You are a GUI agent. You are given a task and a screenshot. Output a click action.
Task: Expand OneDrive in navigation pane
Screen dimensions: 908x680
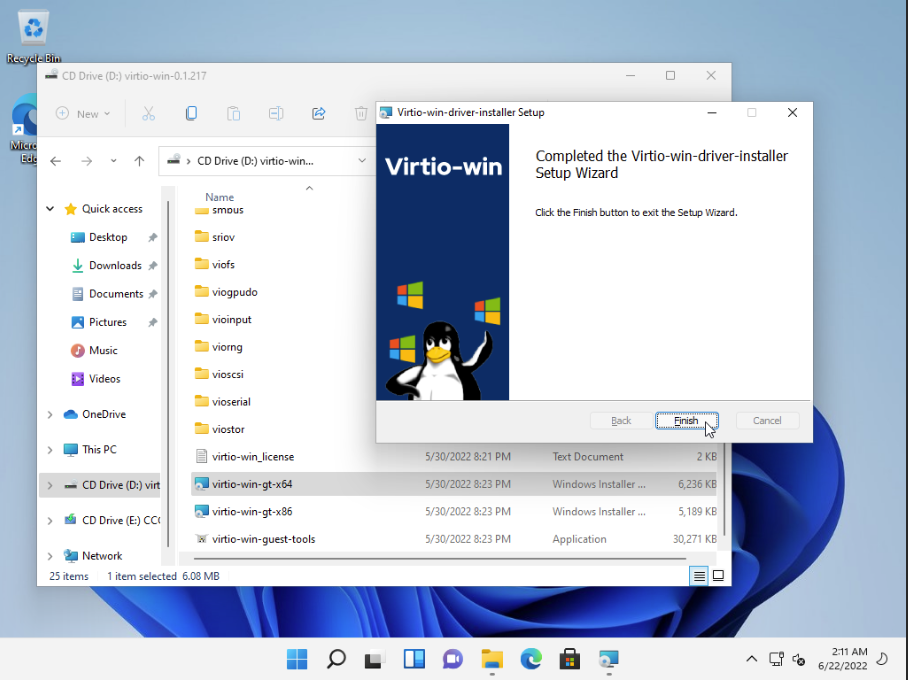point(50,414)
